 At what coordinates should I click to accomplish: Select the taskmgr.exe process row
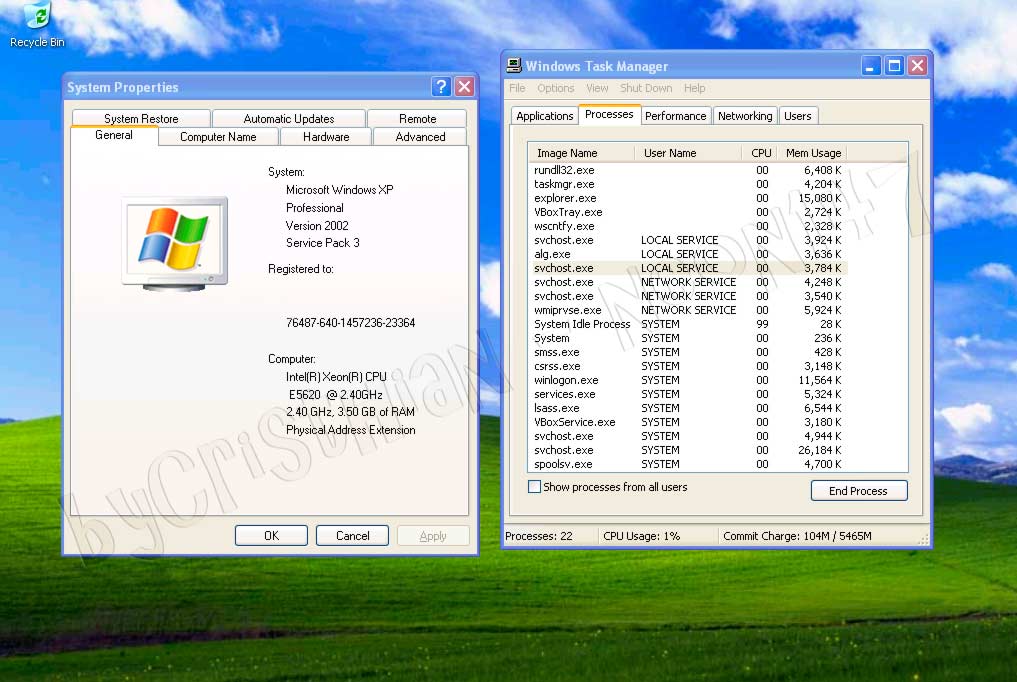[x=688, y=184]
